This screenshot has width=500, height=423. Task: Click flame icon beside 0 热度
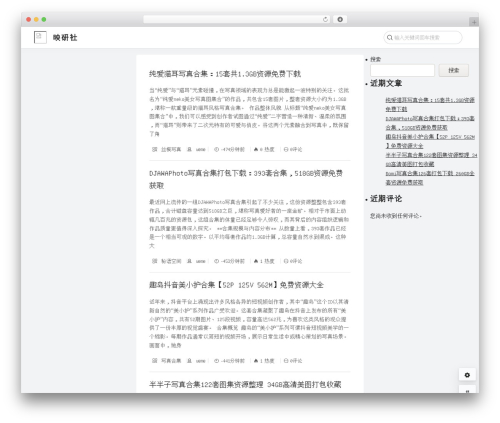pos(256,149)
